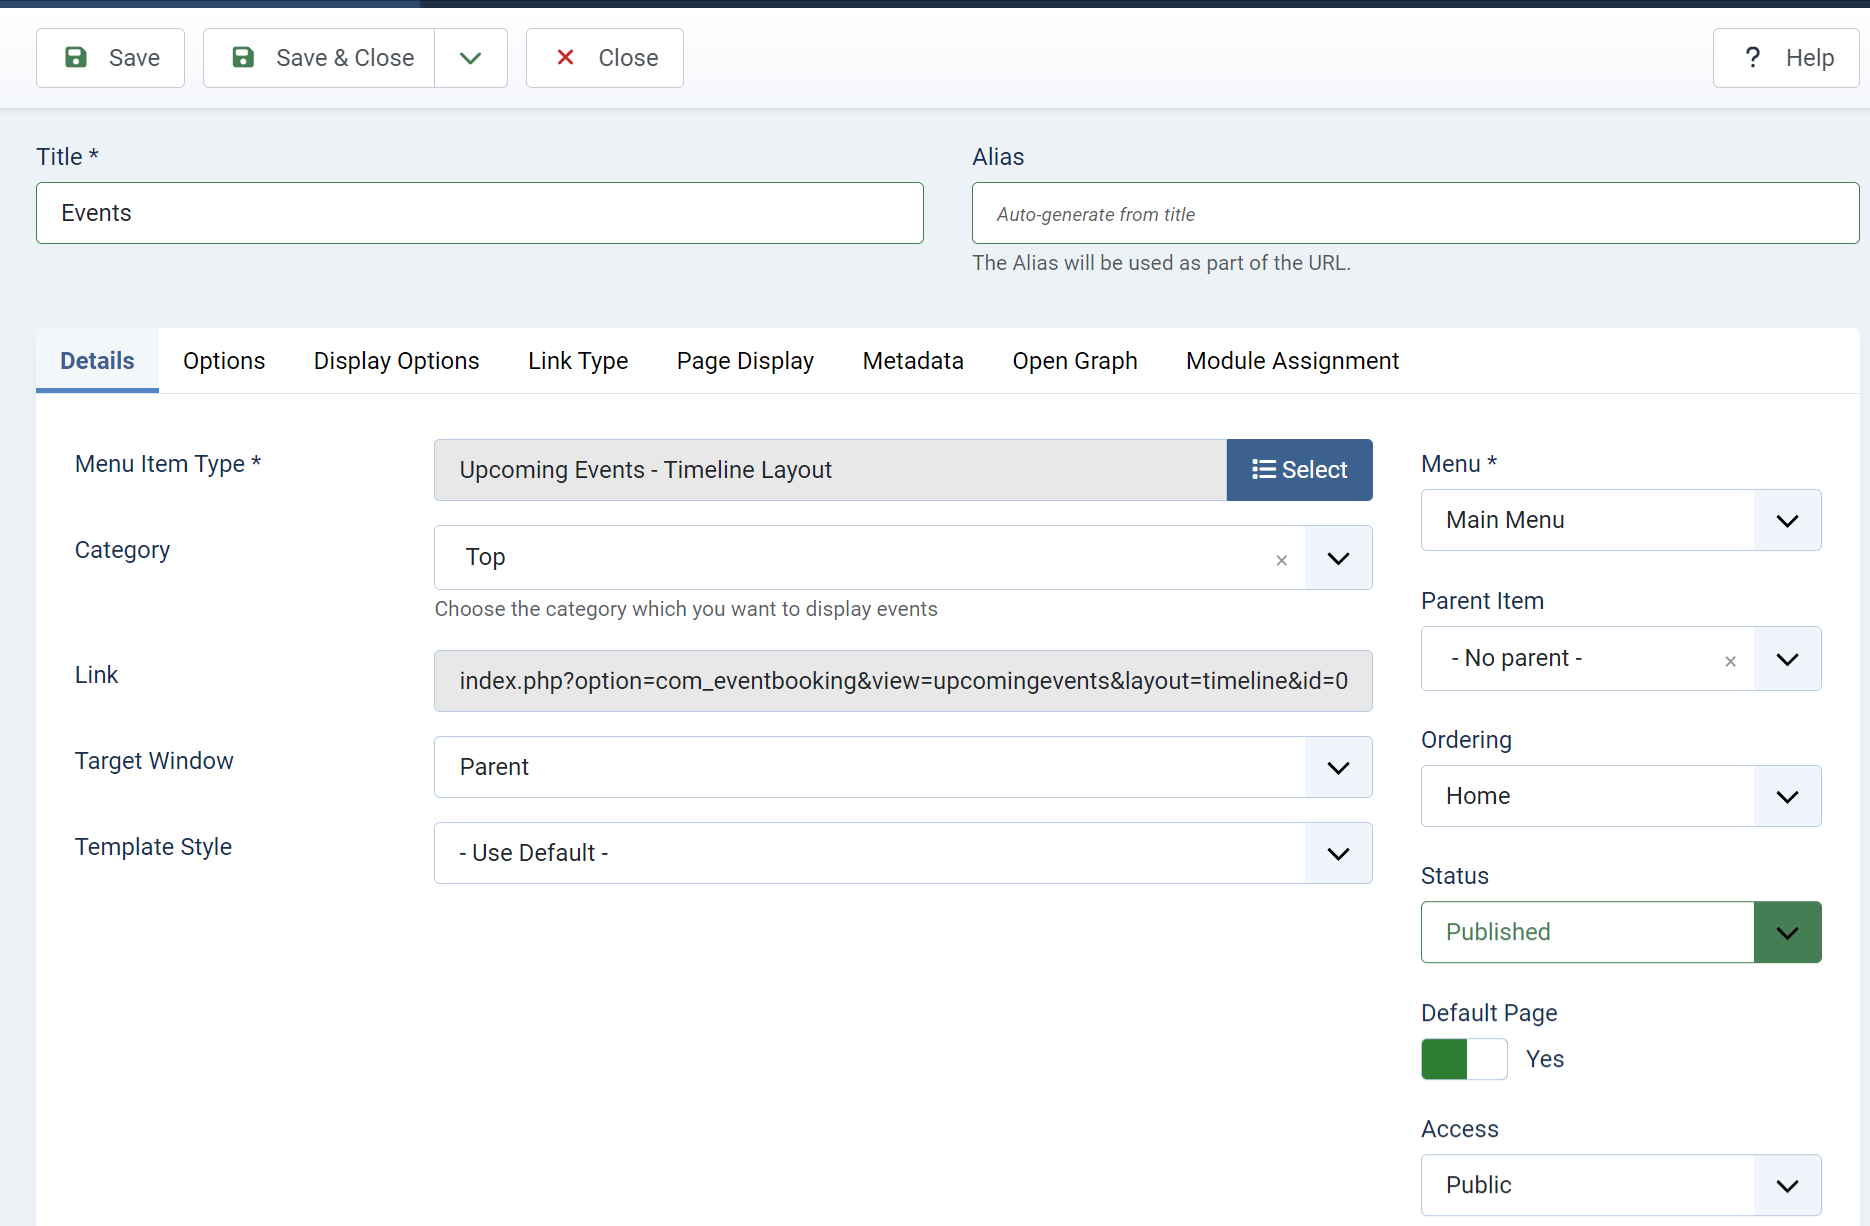The width and height of the screenshot is (1870, 1226).
Task: Click Select menu item type button
Action: point(1299,470)
